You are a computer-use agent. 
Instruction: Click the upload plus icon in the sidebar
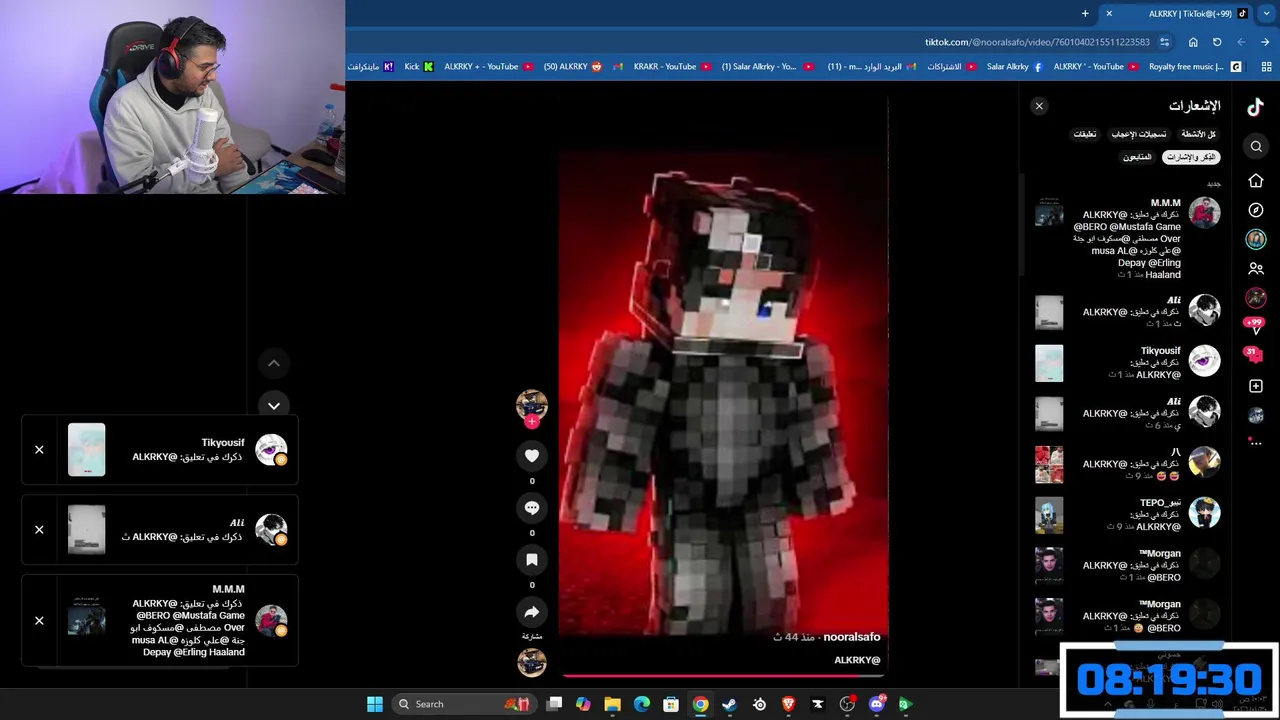1256,386
